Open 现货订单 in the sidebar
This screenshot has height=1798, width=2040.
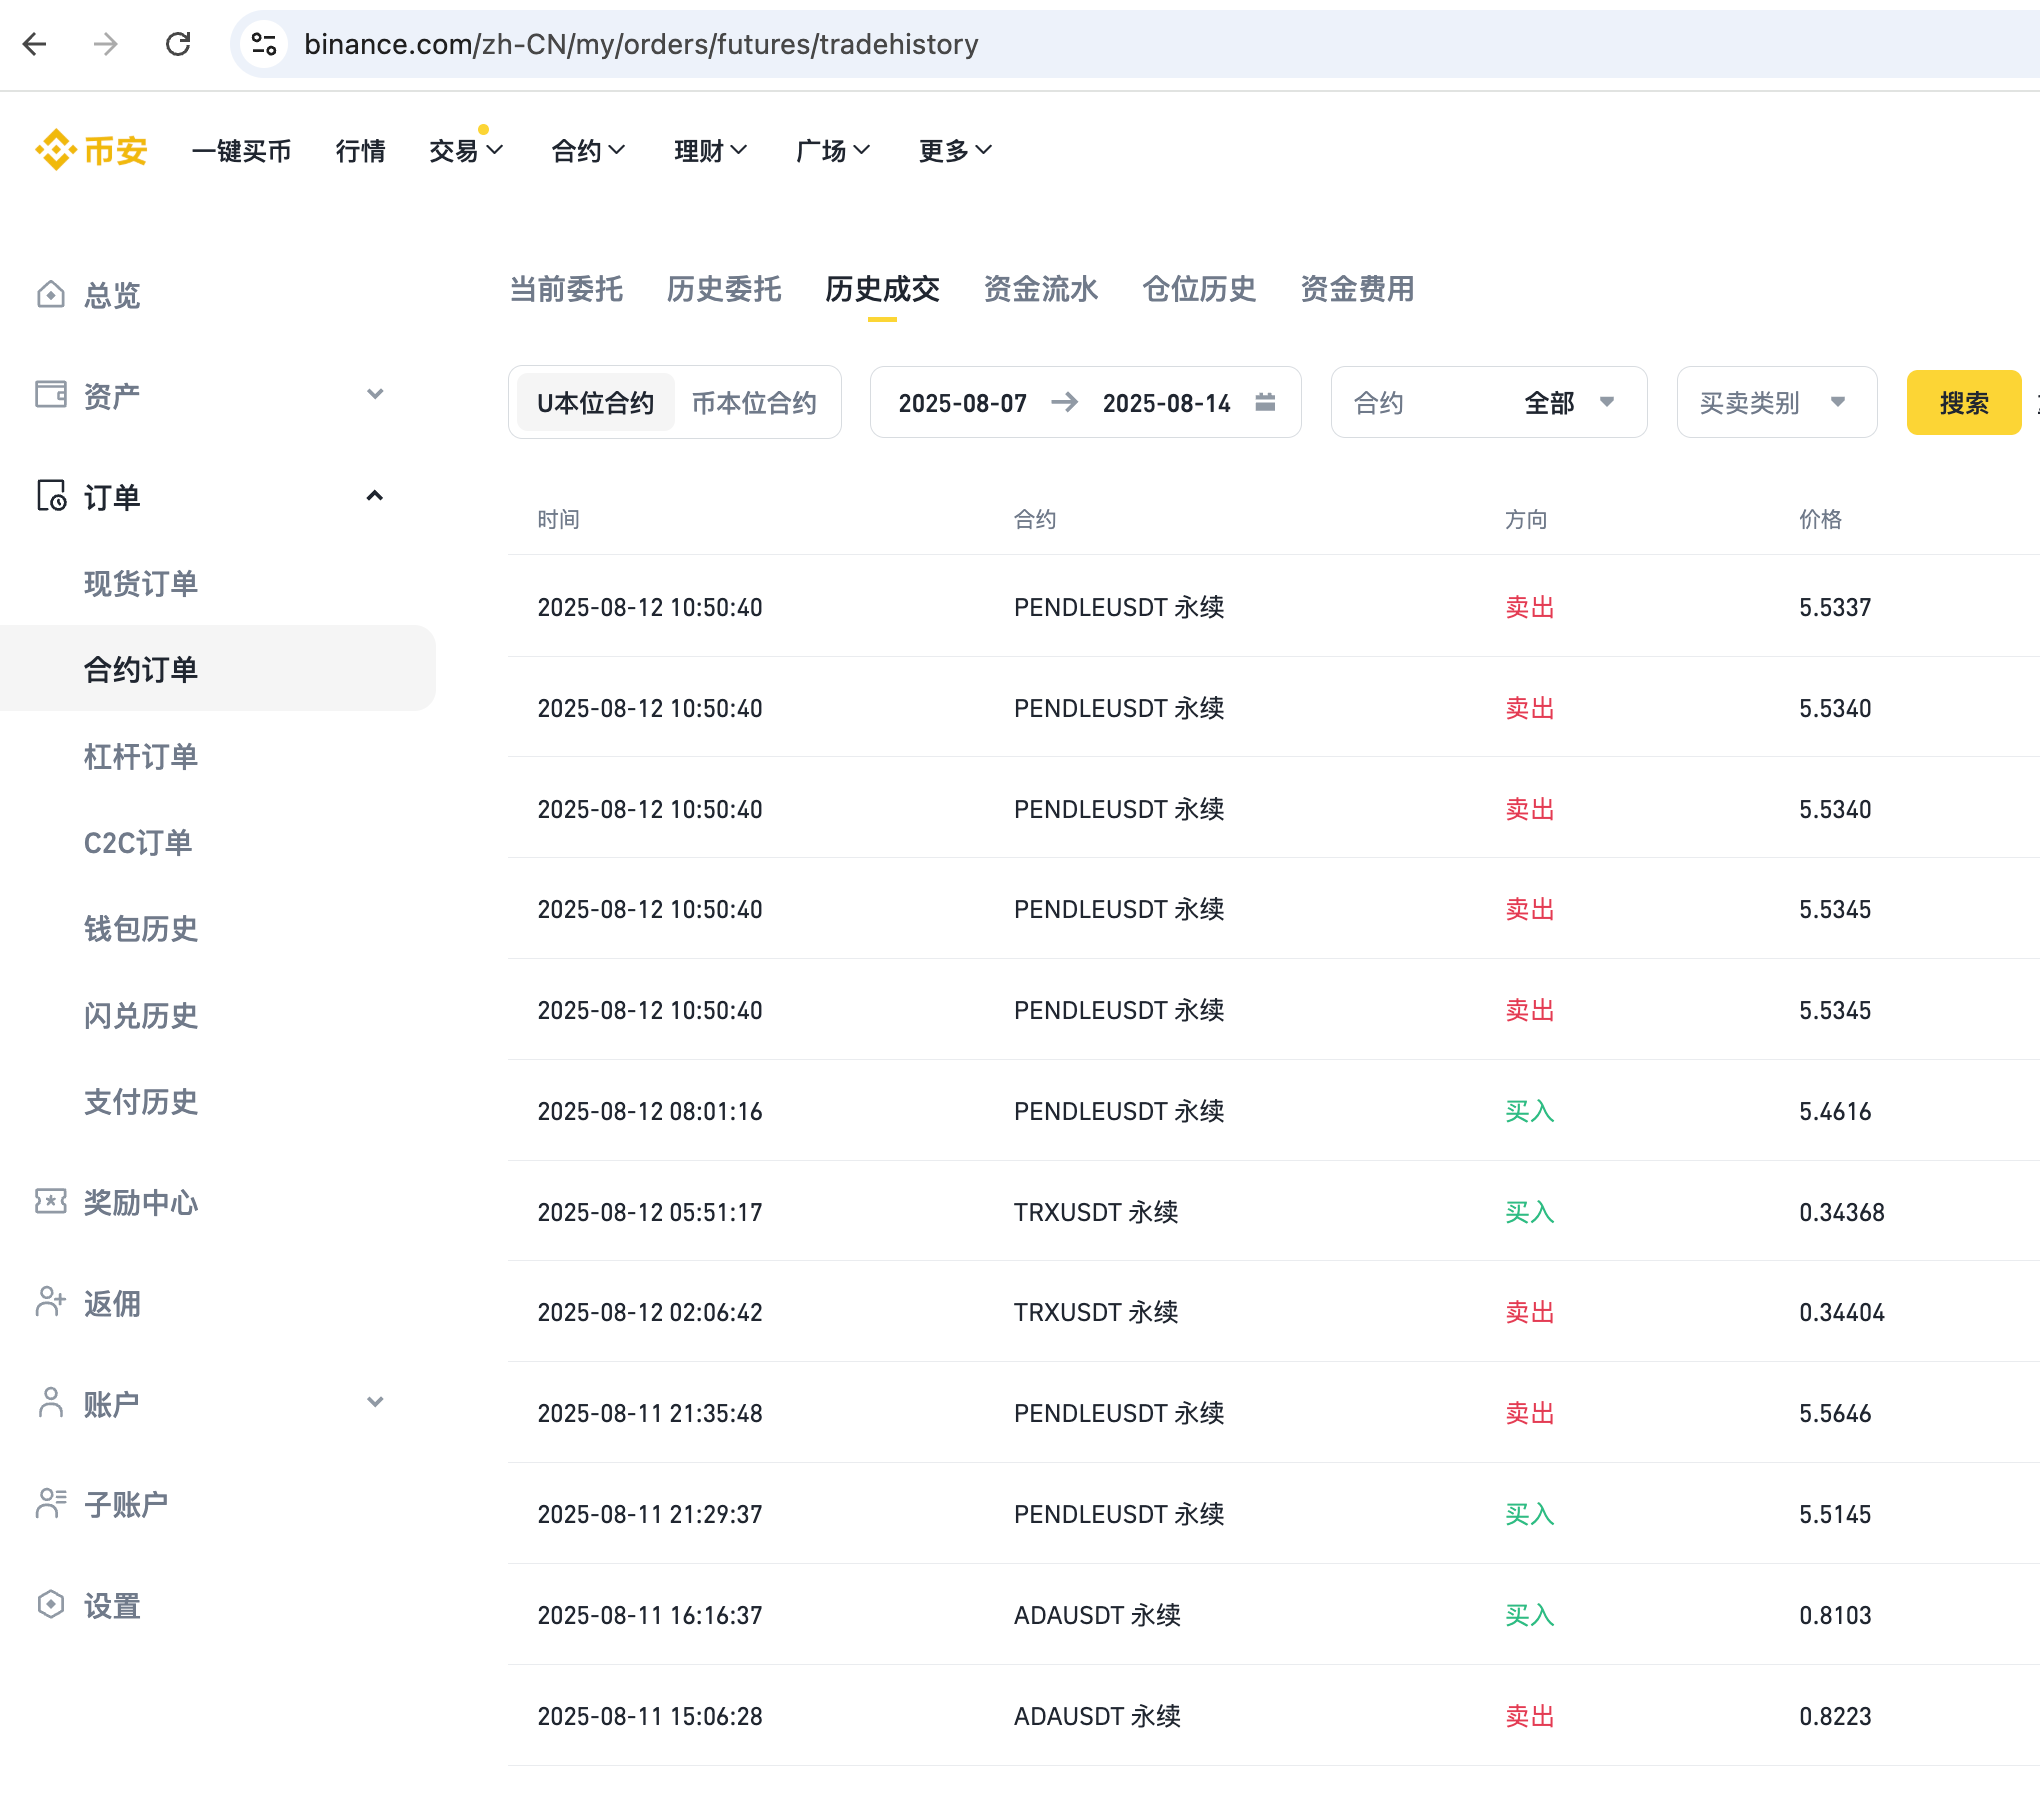point(141,584)
